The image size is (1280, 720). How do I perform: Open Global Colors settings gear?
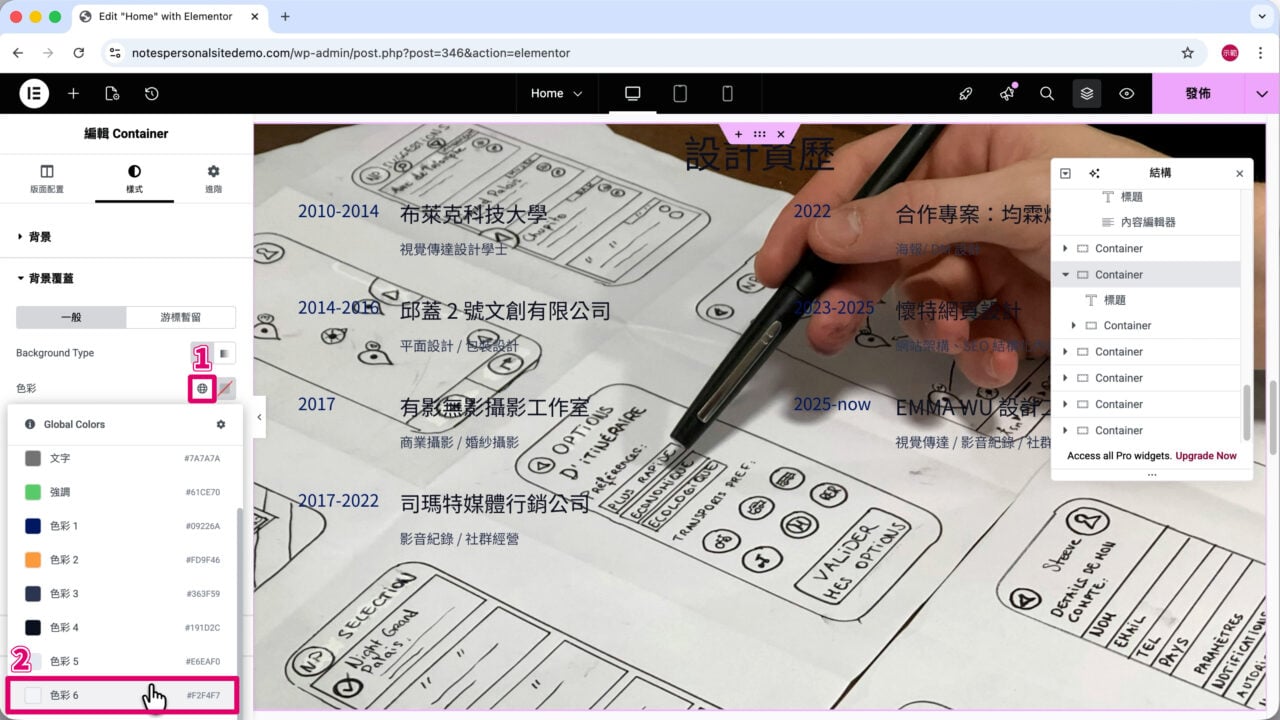click(221, 424)
